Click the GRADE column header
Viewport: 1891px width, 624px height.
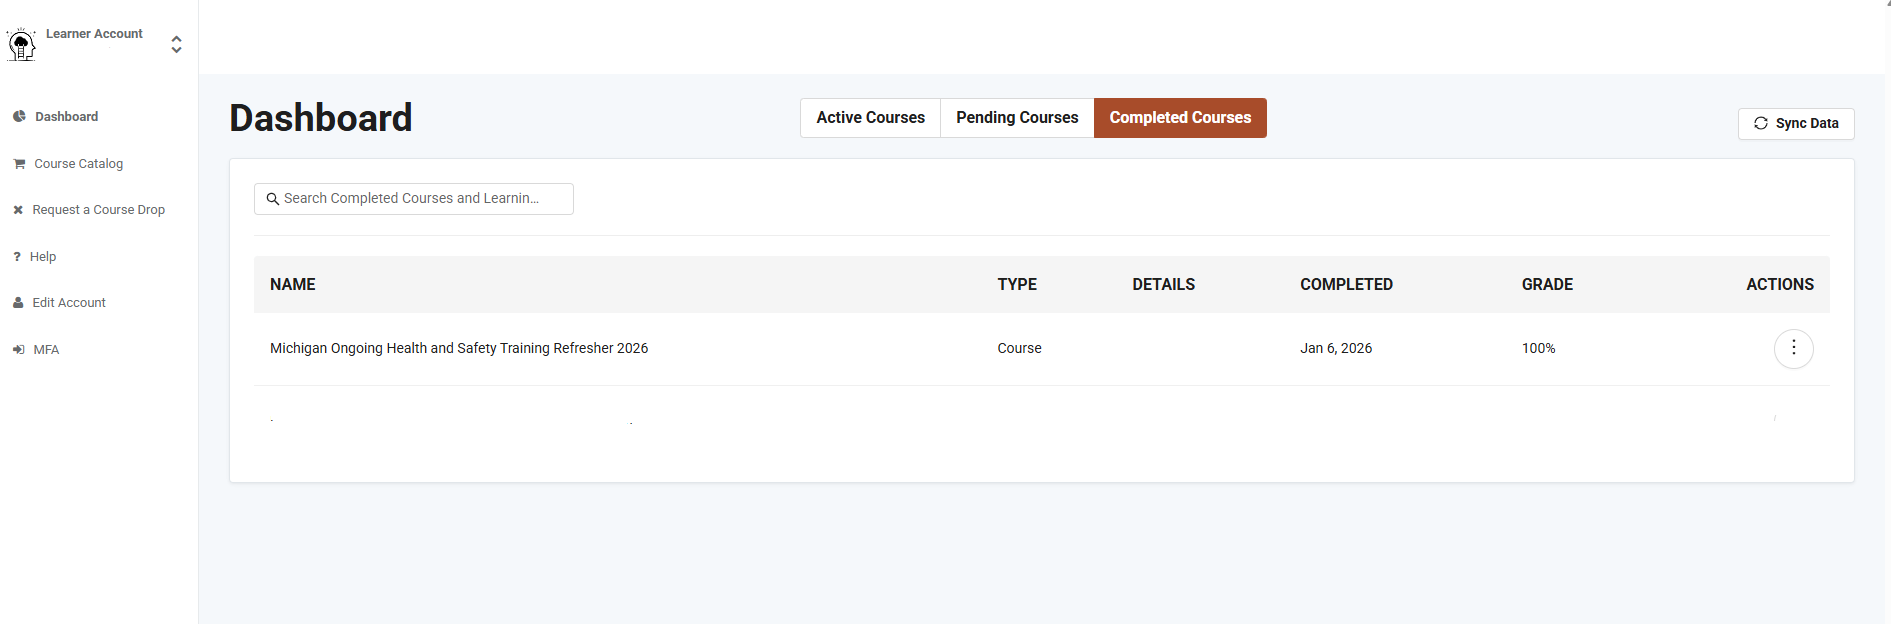(x=1547, y=285)
